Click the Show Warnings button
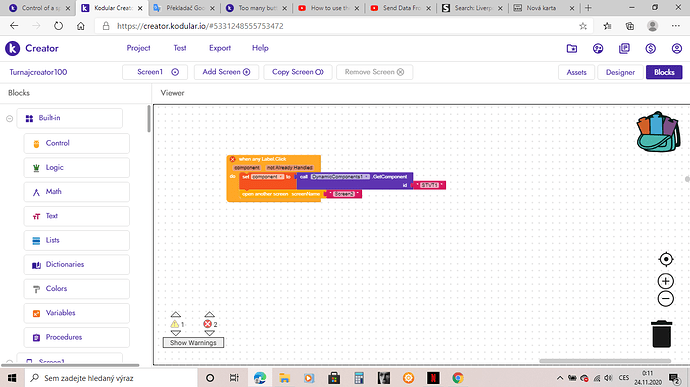 [193, 343]
